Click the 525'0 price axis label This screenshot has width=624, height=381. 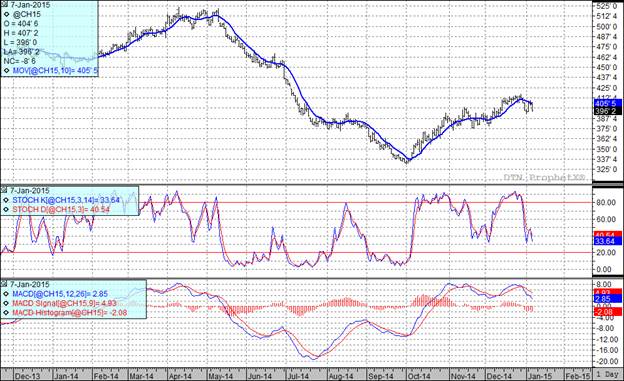coord(606,6)
